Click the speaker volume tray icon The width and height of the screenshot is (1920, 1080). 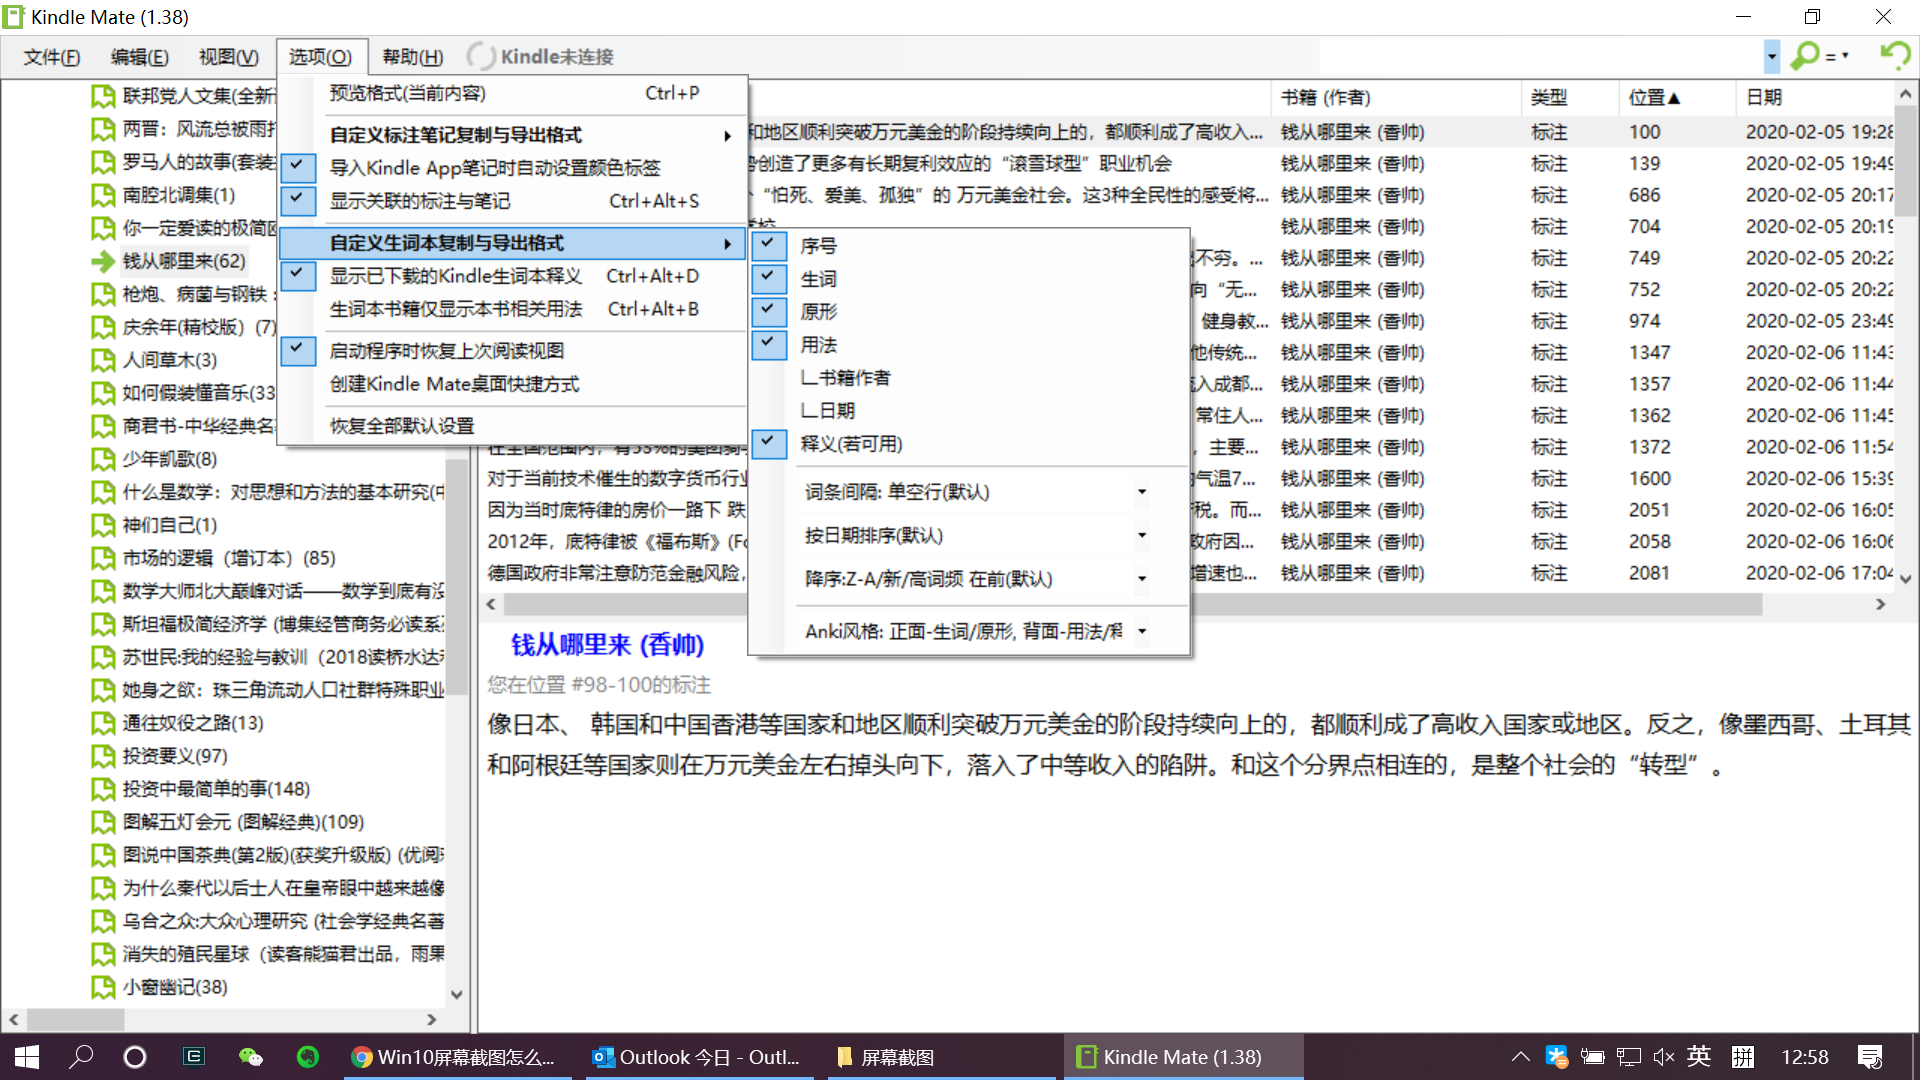[1663, 1057]
